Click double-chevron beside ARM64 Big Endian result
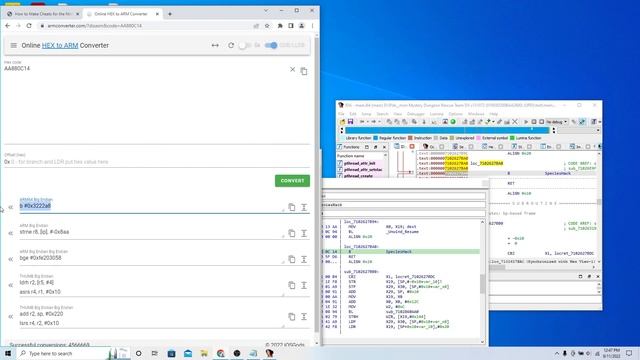Image resolution: width=640 pixels, height=360 pixels. (x=11, y=207)
